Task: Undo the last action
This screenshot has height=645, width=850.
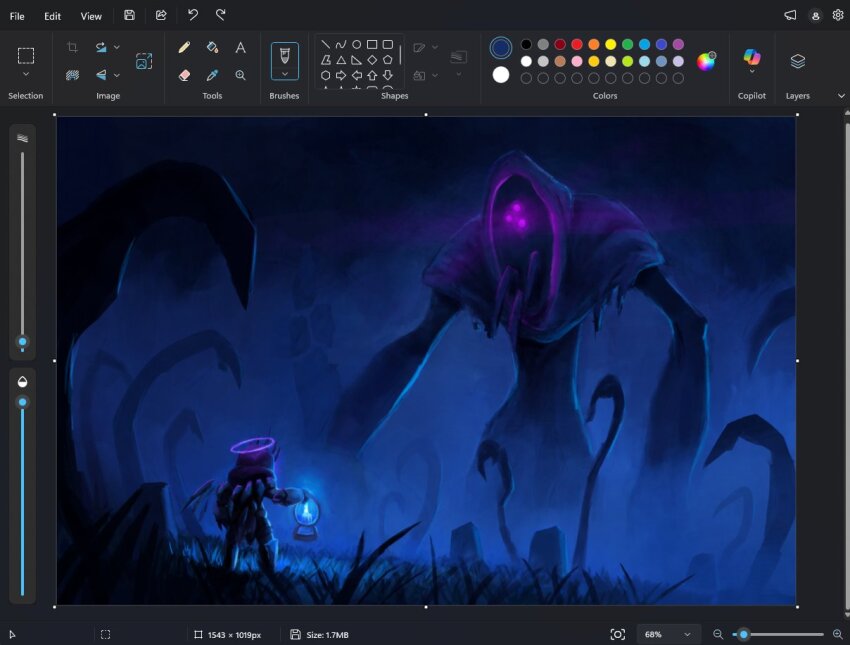Action: point(193,15)
